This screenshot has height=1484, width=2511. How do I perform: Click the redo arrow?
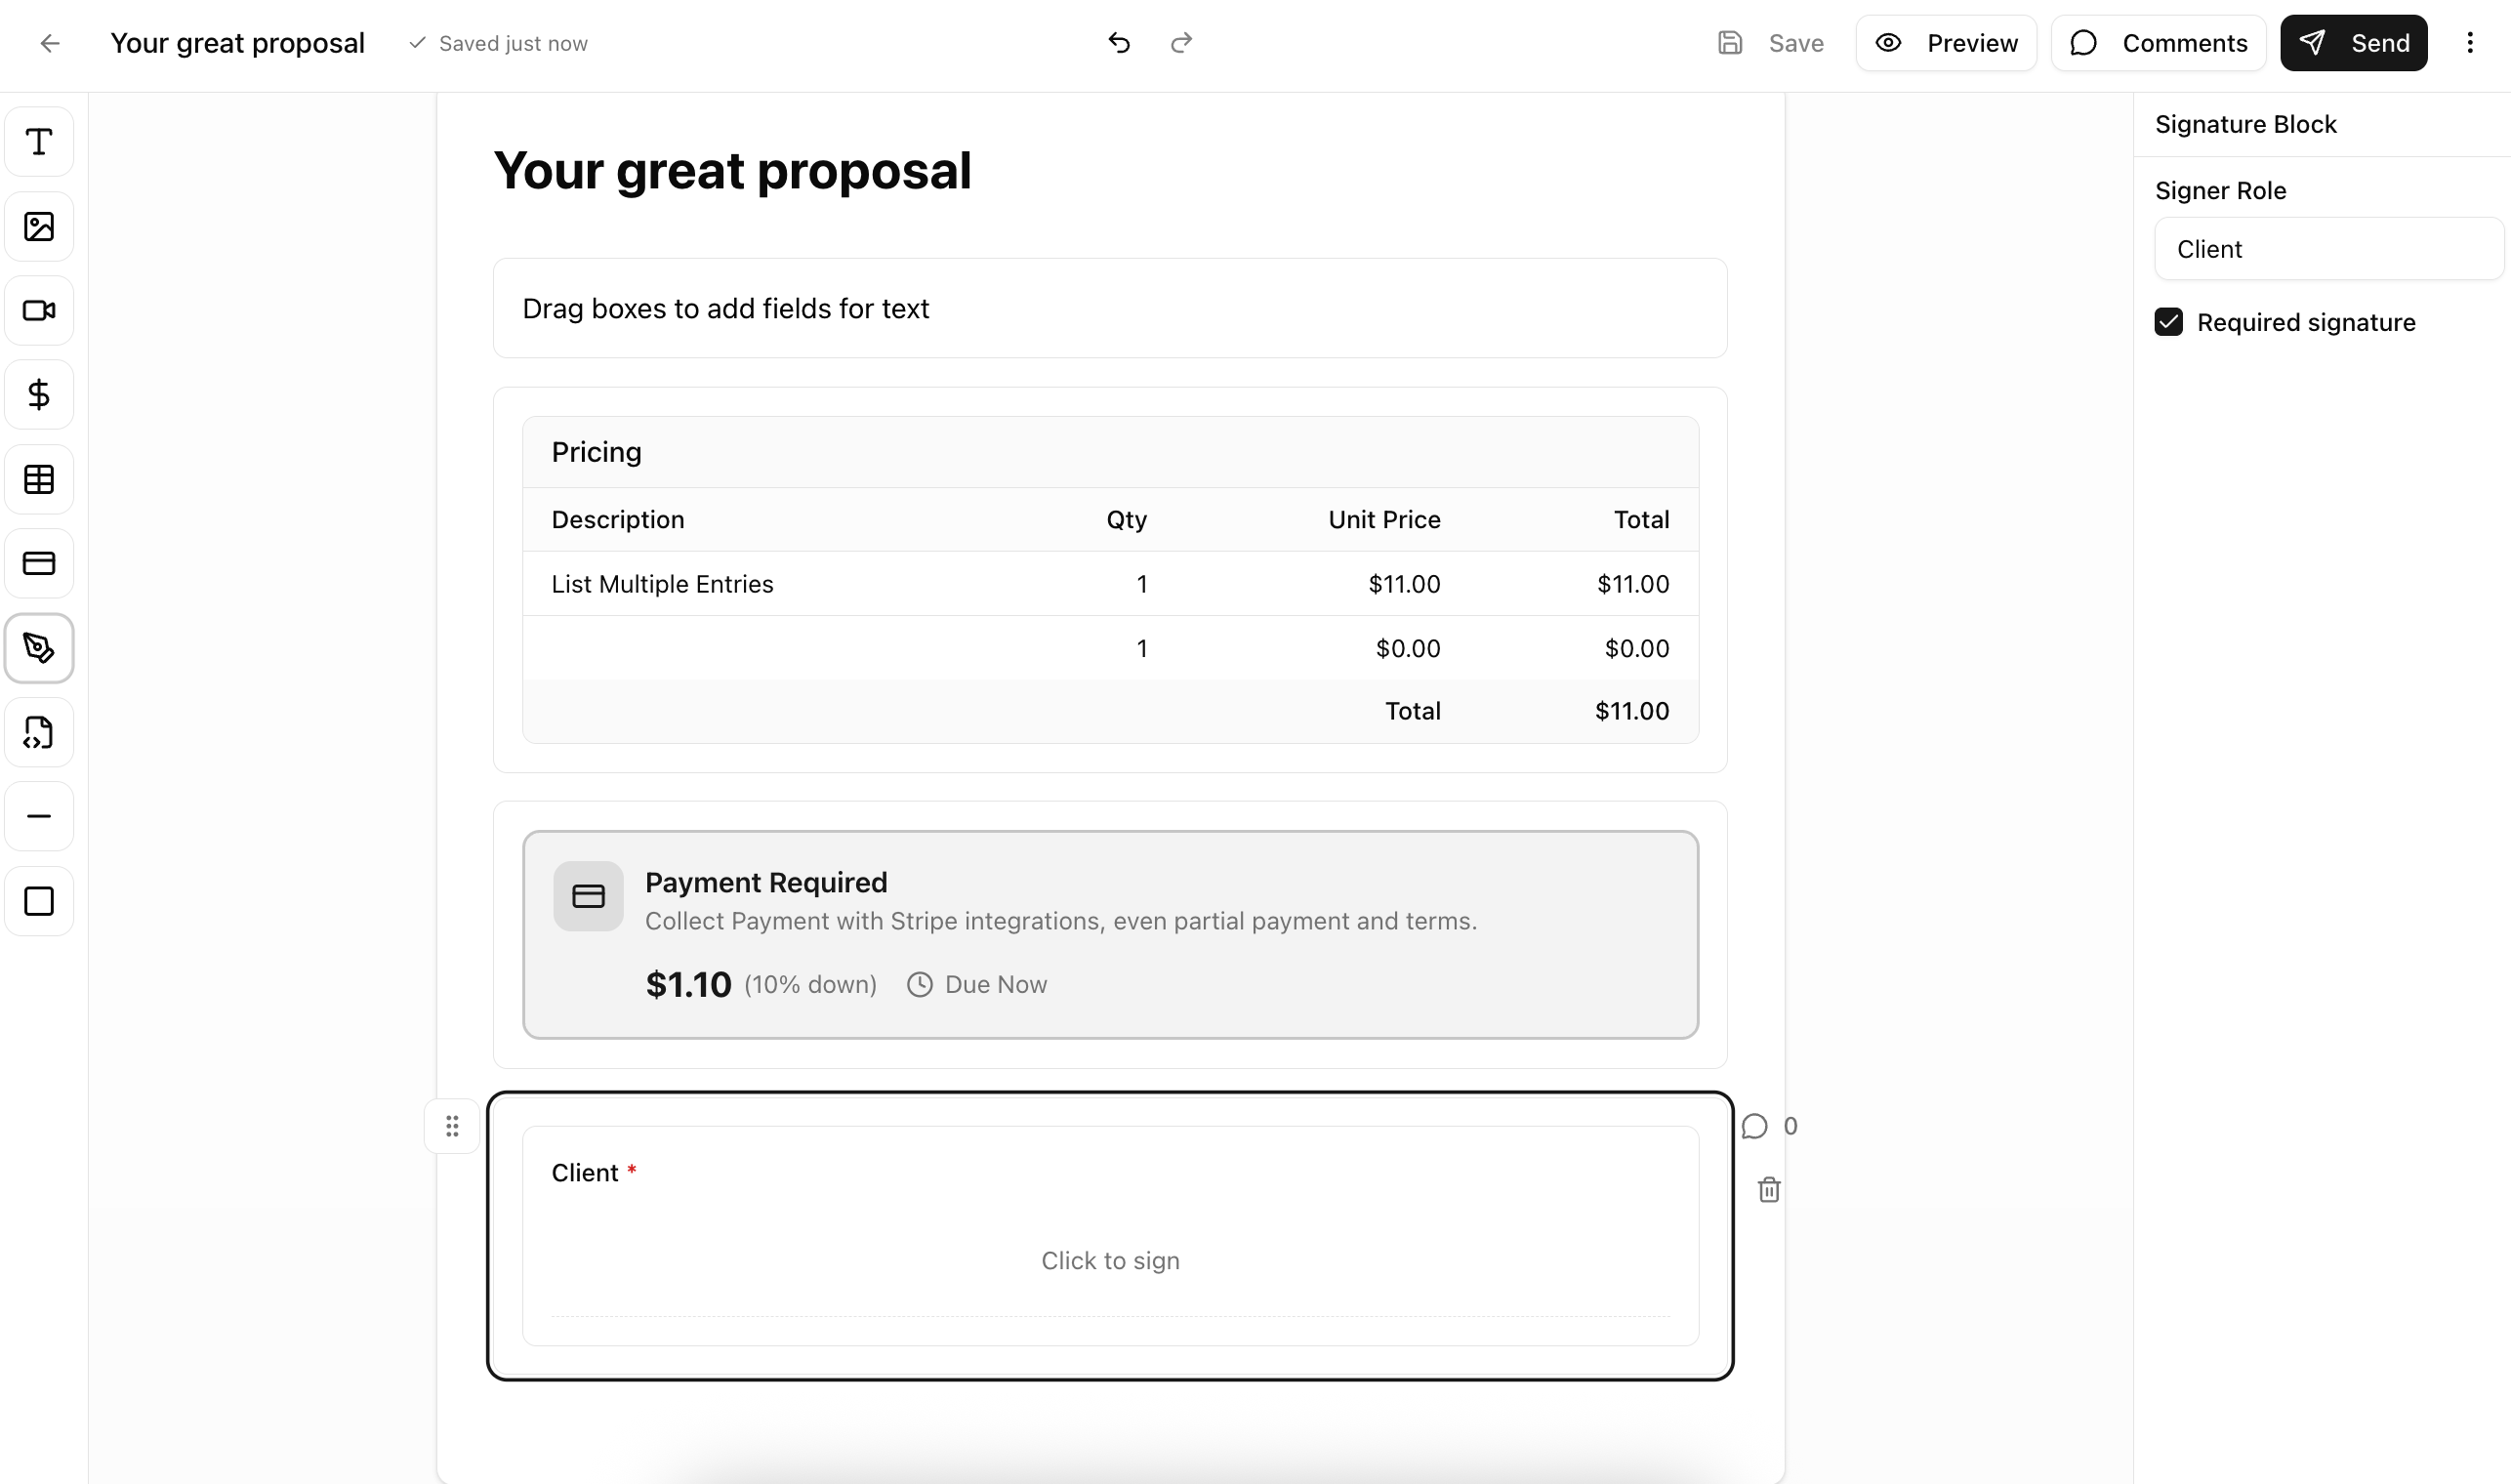pyautogui.click(x=1181, y=43)
